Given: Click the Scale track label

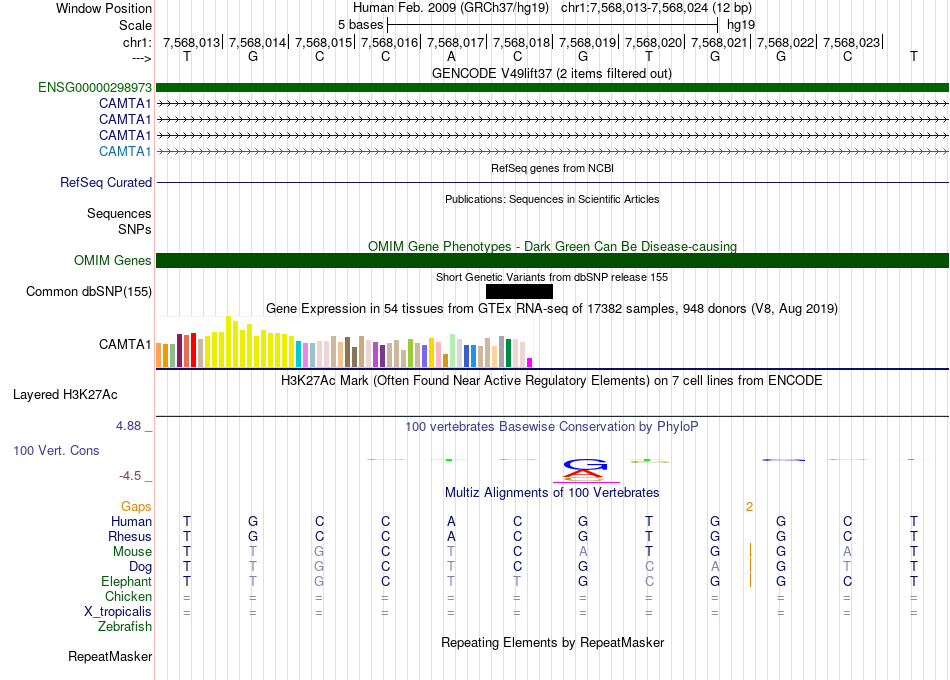Looking at the screenshot, I should click(x=136, y=25).
